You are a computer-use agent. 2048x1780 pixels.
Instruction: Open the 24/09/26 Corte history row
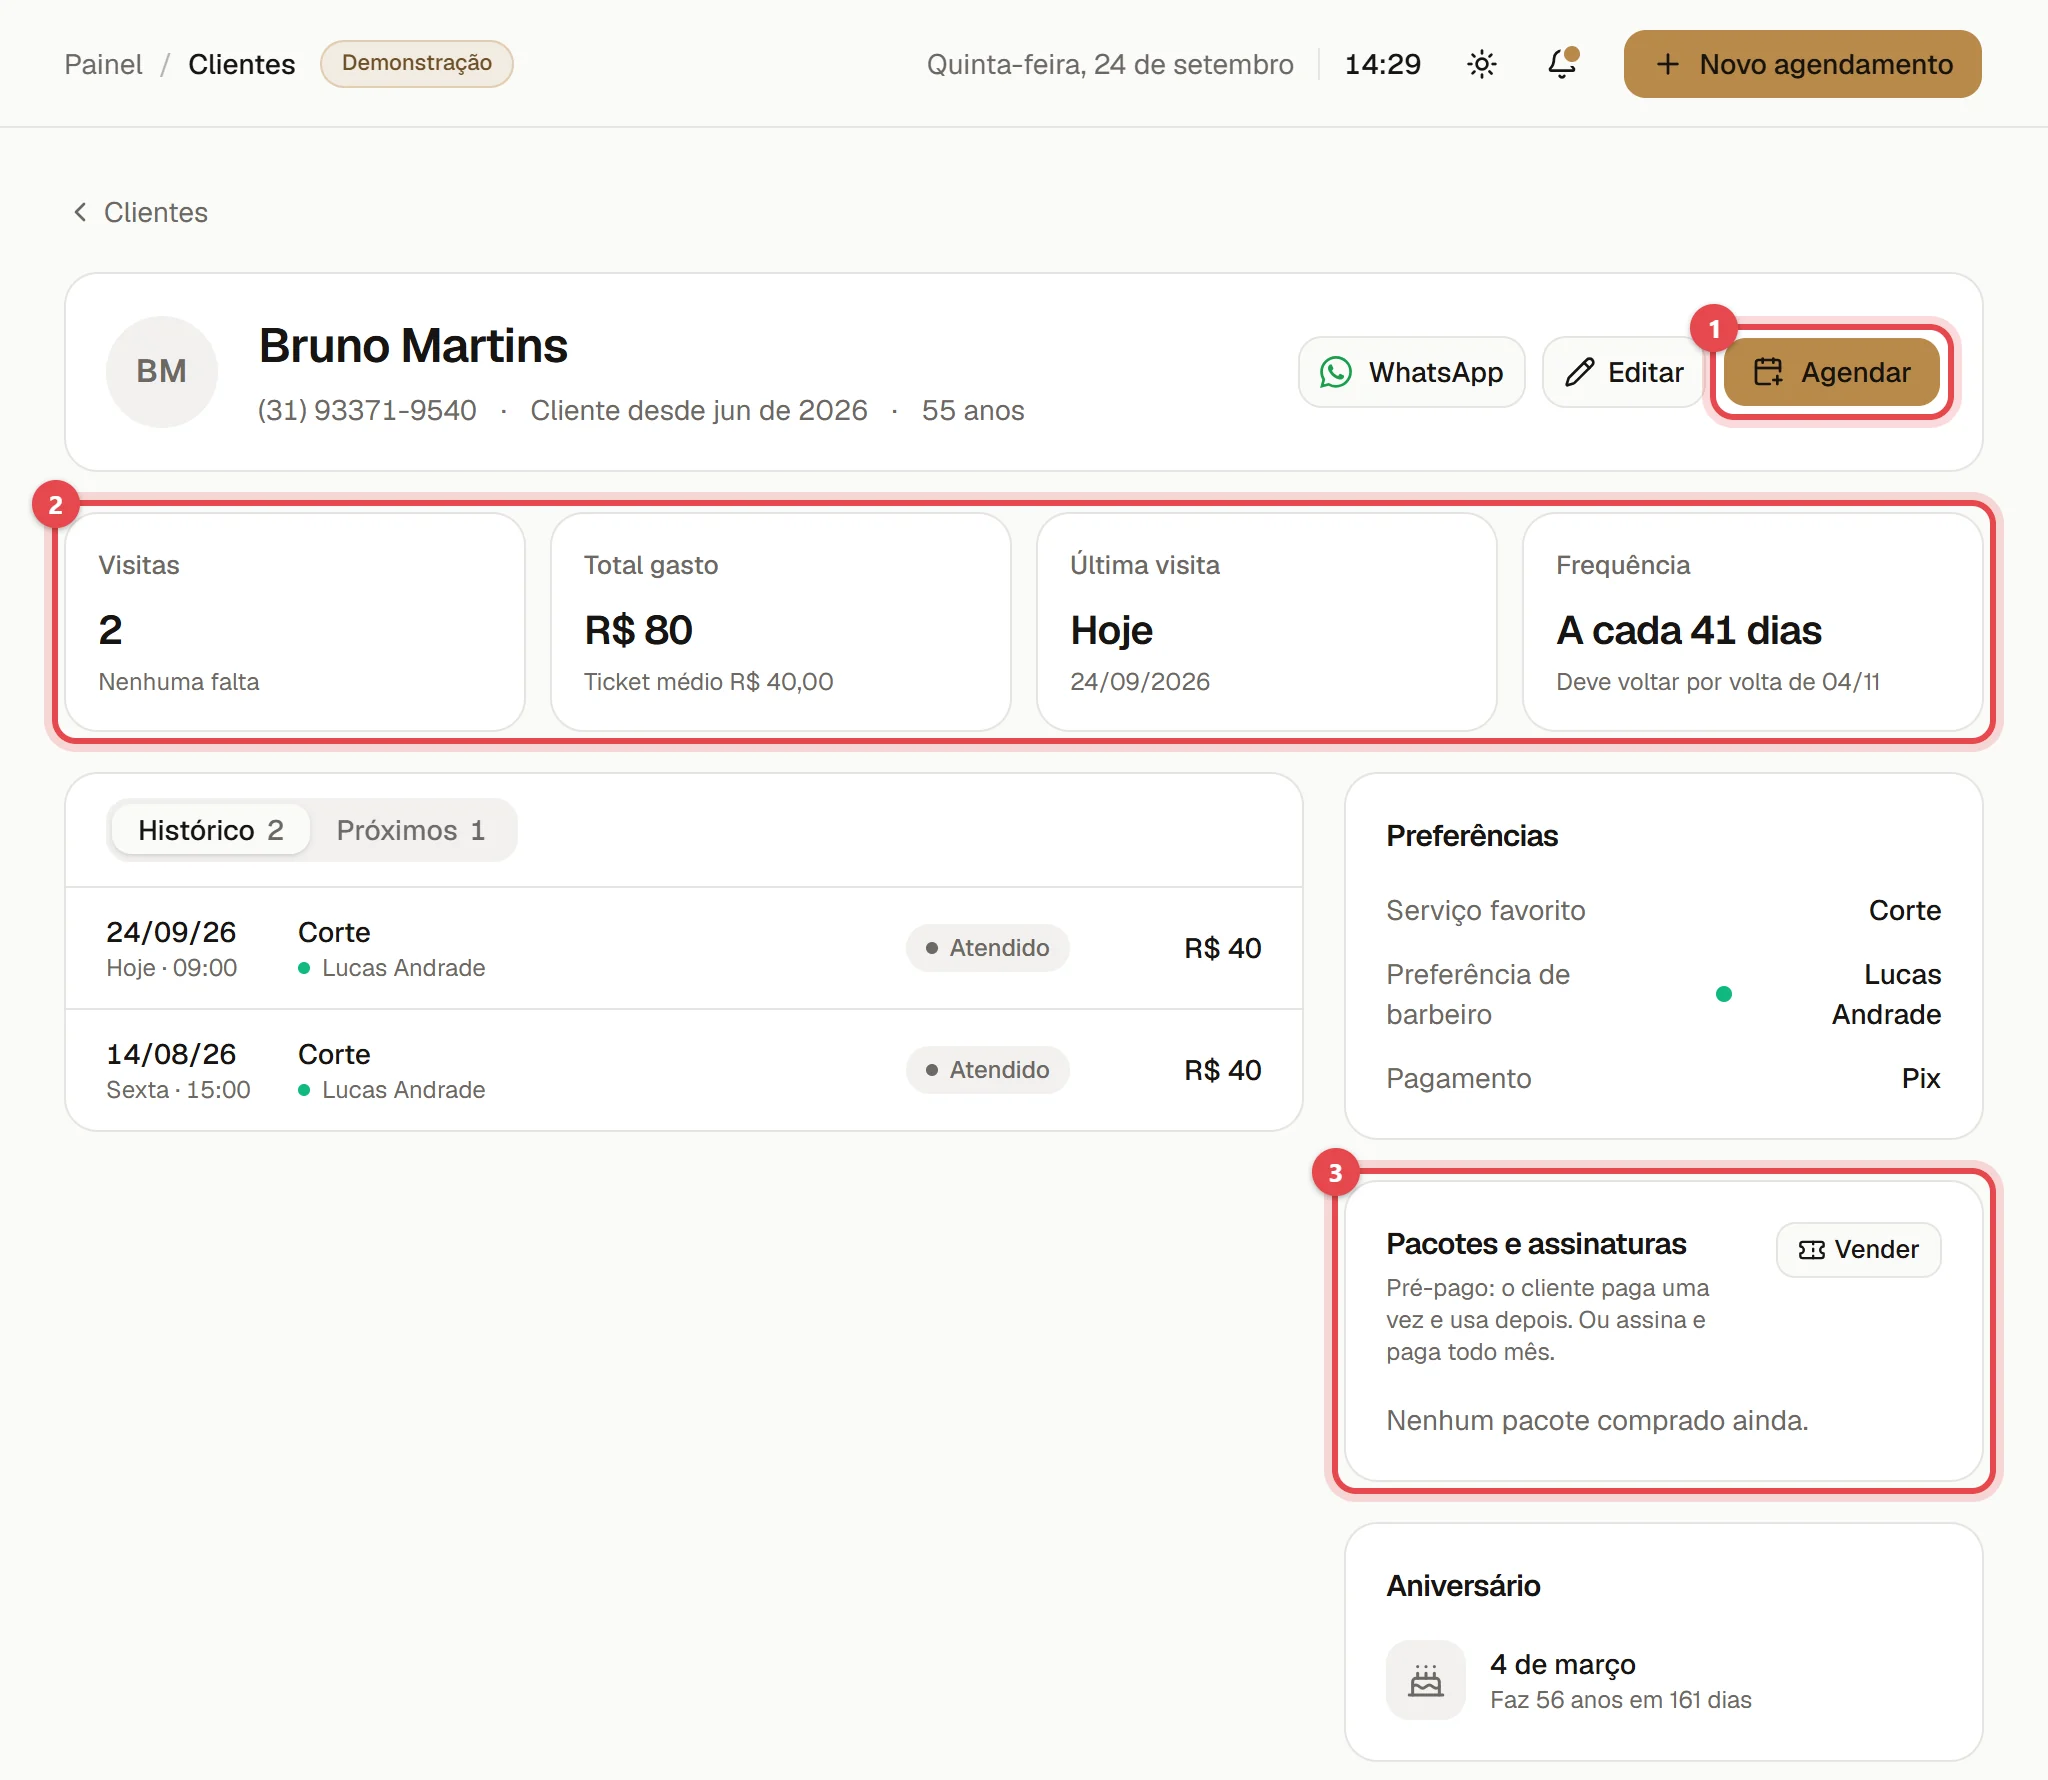(684, 948)
